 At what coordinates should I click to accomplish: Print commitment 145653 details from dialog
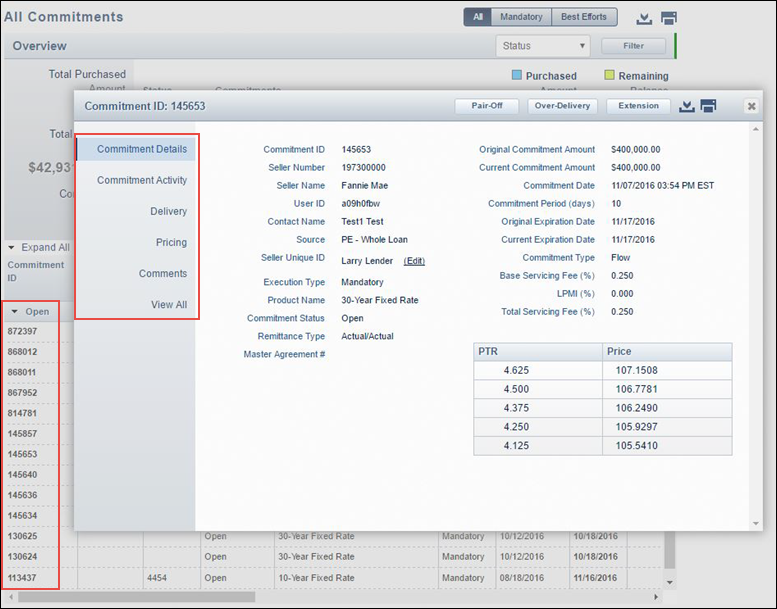coord(708,106)
